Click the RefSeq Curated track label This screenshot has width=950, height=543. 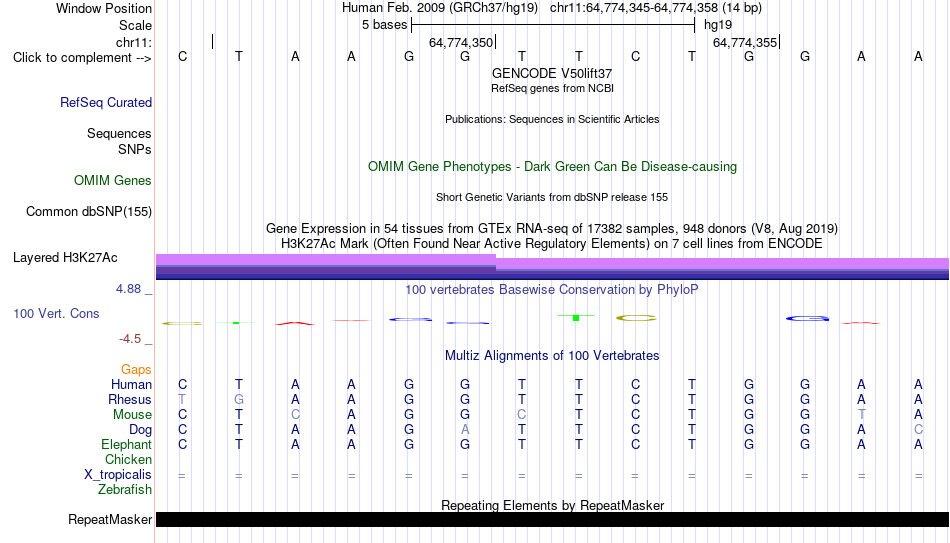click(105, 102)
